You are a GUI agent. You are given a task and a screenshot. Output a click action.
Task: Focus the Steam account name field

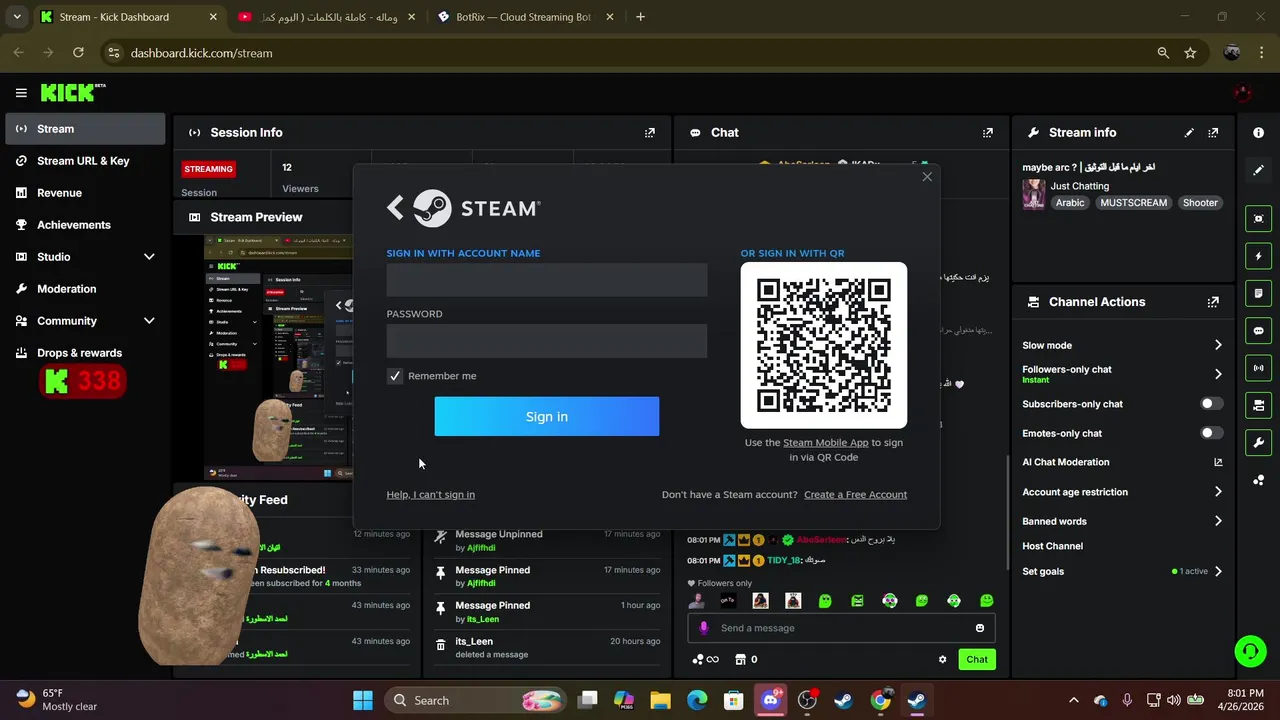click(547, 280)
